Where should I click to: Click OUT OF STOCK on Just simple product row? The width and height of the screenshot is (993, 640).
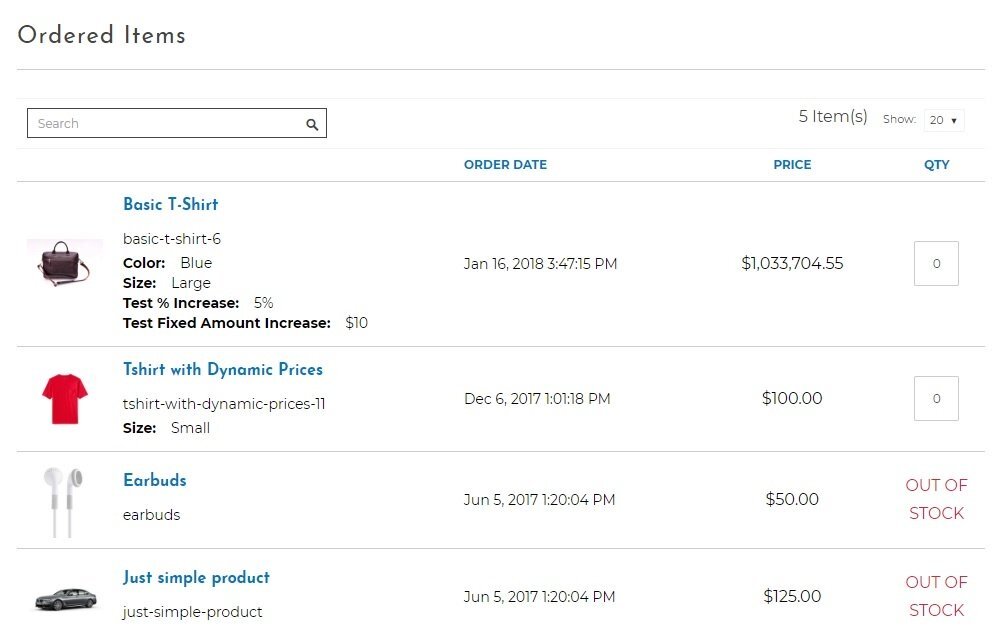coord(936,596)
